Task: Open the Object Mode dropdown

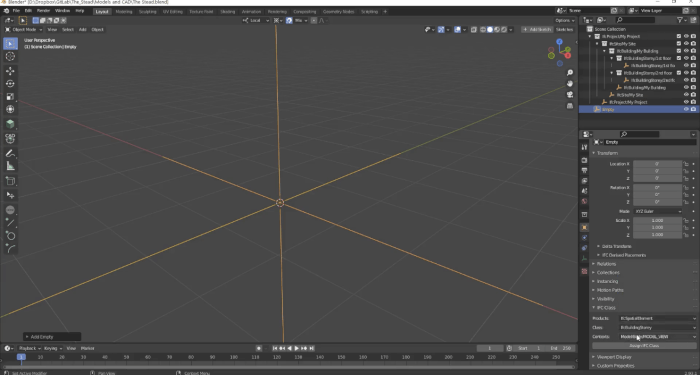Action: point(24,29)
